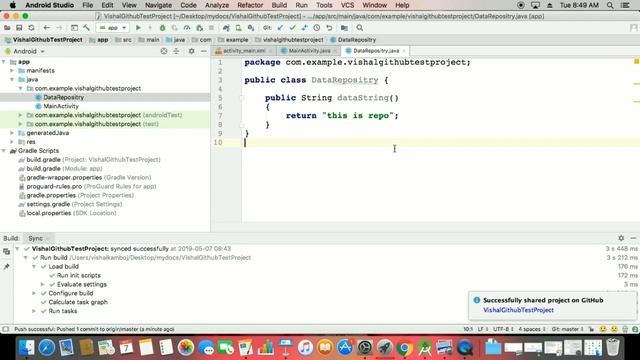The height and width of the screenshot is (360, 640).
Task: Click the Profile app gauge icon
Action: tap(187, 28)
